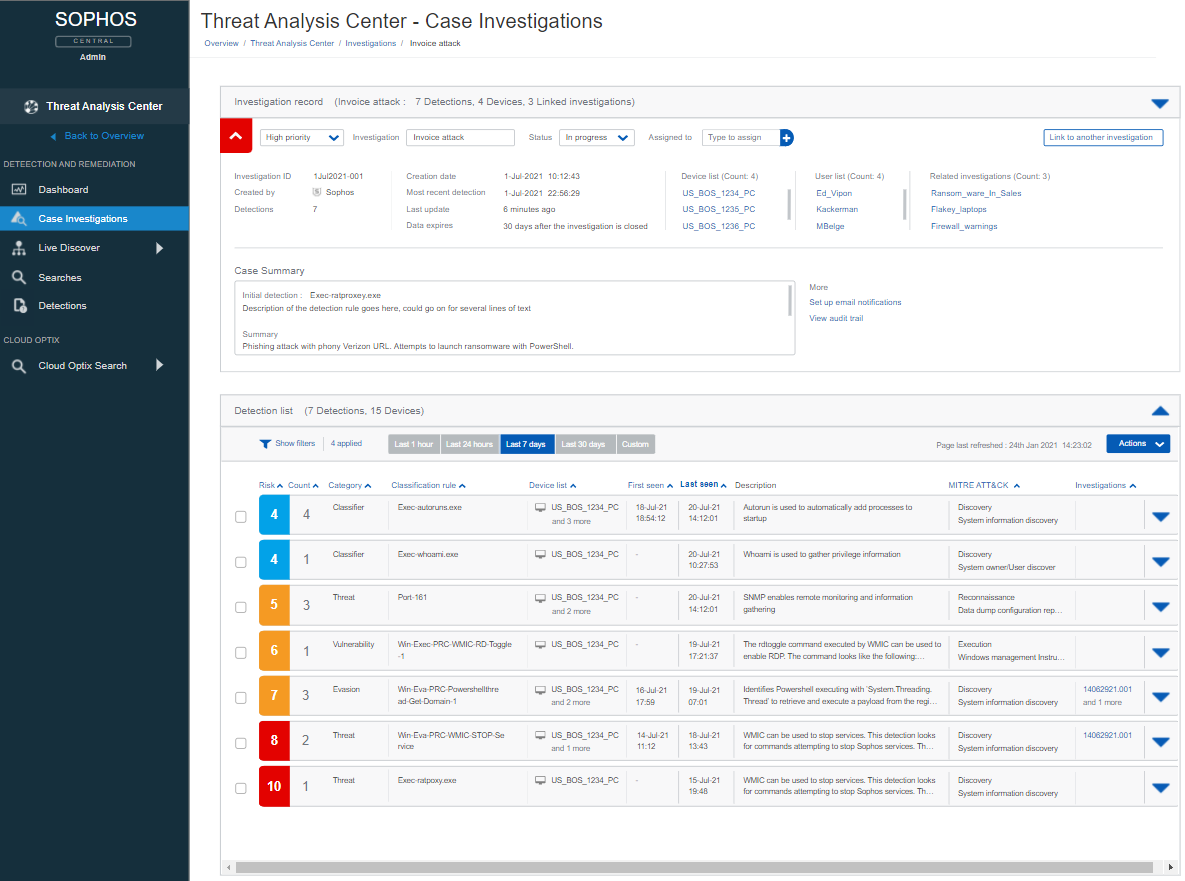Click the red priority collapse arrow icon
The width and height of the screenshot is (1185, 881).
[x=236, y=136]
